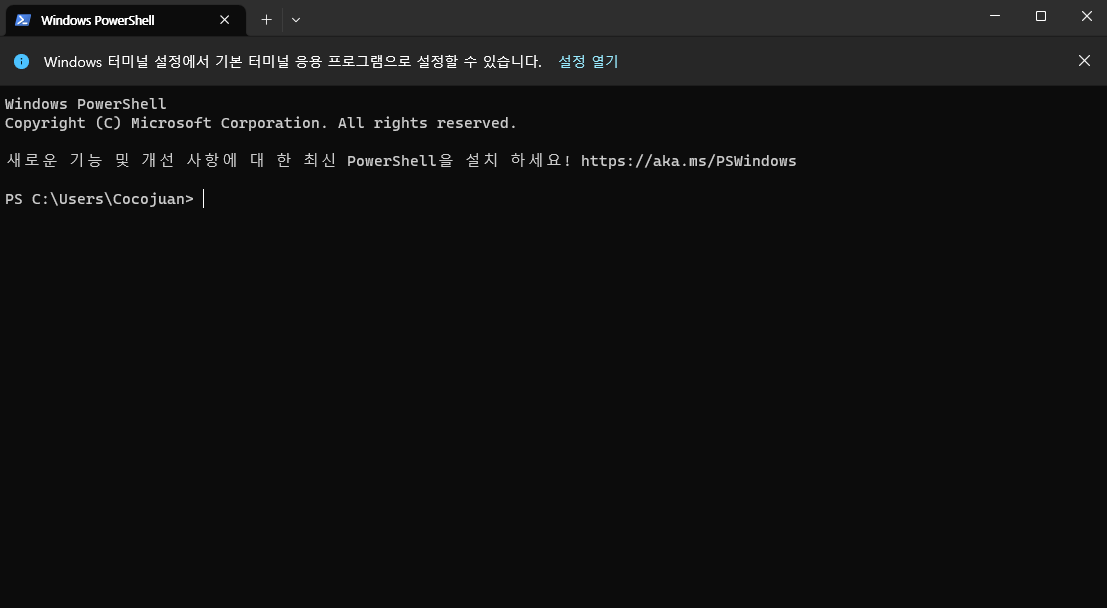Minimize the Windows Terminal window
This screenshot has height=608, width=1107.
tap(995, 16)
